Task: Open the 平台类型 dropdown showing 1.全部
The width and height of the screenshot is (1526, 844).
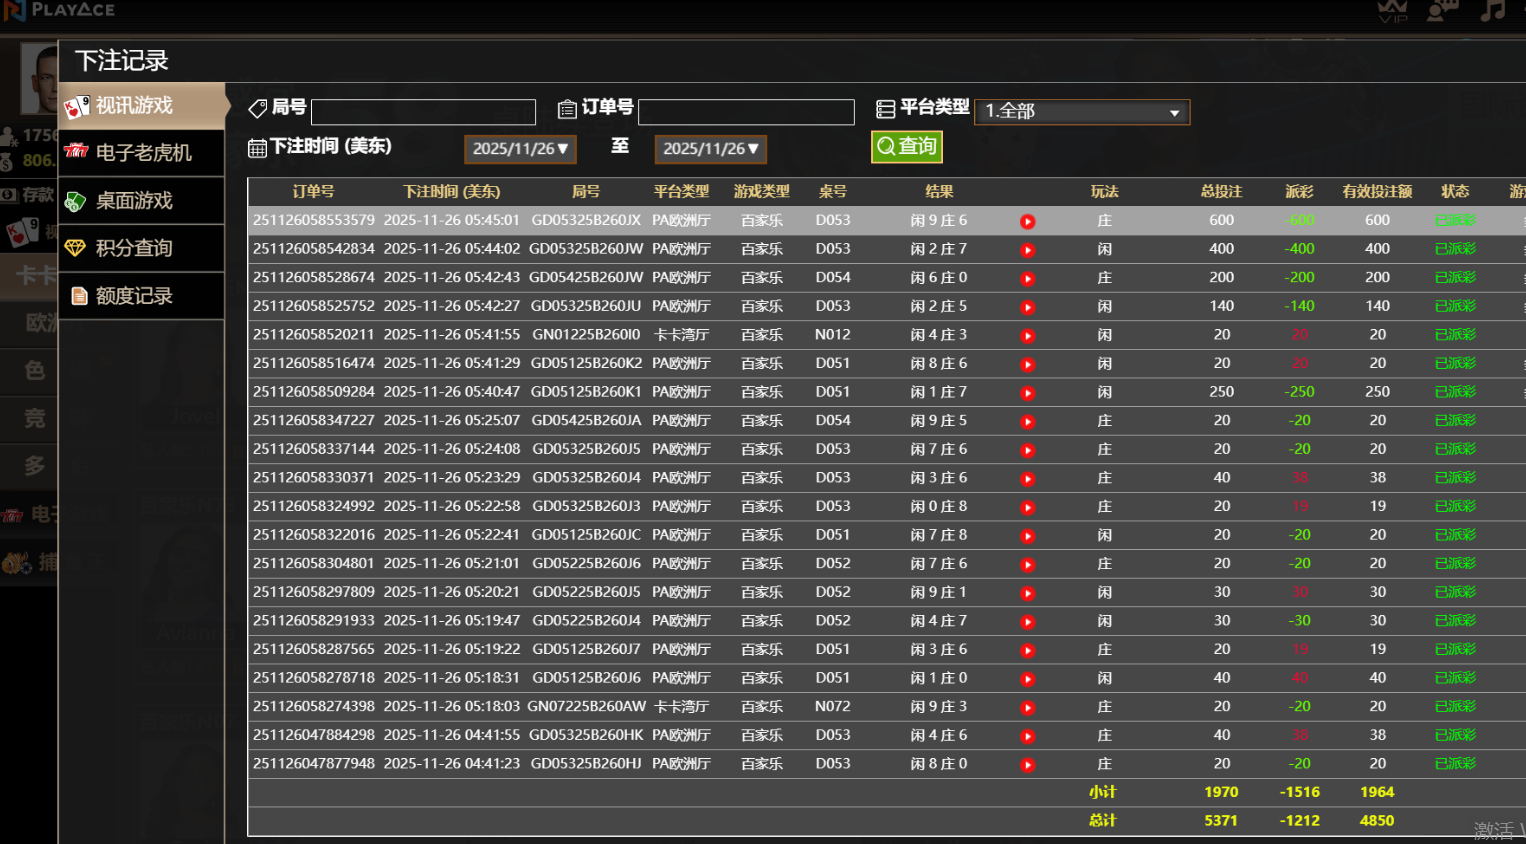Action: (1081, 111)
